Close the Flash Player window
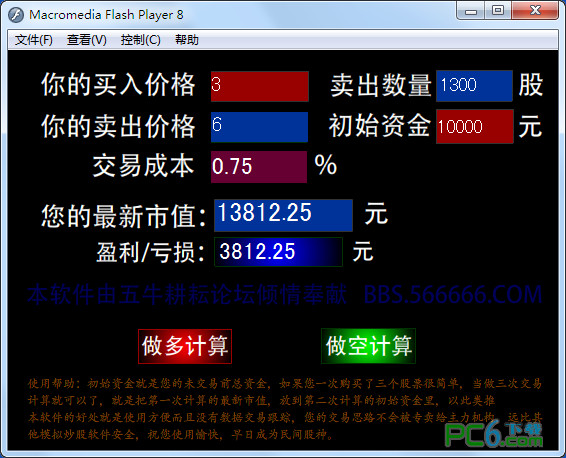The height and width of the screenshot is (458, 566). click(x=535, y=11)
